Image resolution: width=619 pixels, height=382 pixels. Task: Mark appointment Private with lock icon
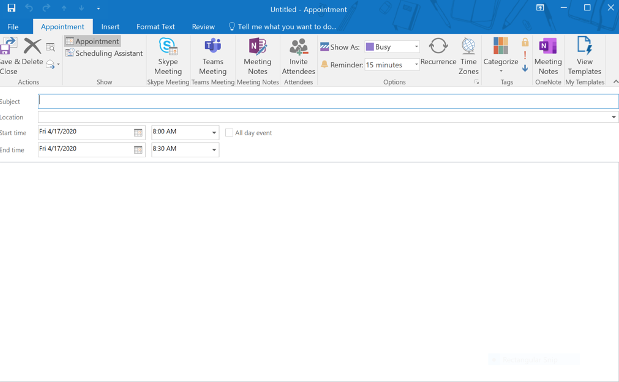tap(525, 42)
